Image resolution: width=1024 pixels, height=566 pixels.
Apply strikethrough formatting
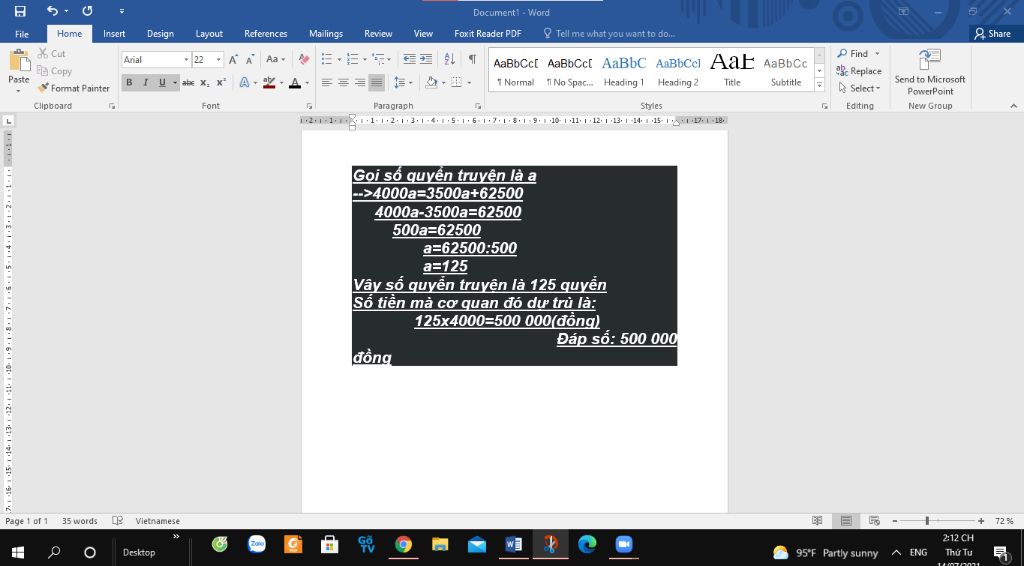188,83
